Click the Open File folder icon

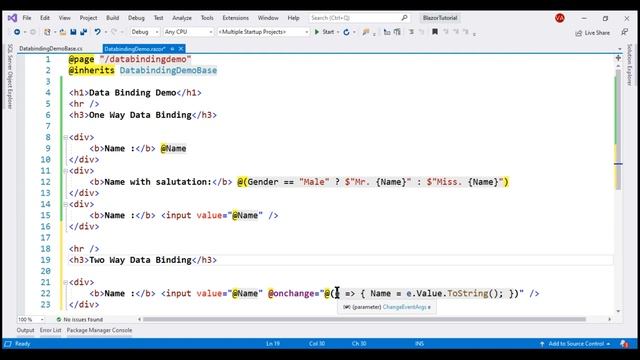click(62, 32)
